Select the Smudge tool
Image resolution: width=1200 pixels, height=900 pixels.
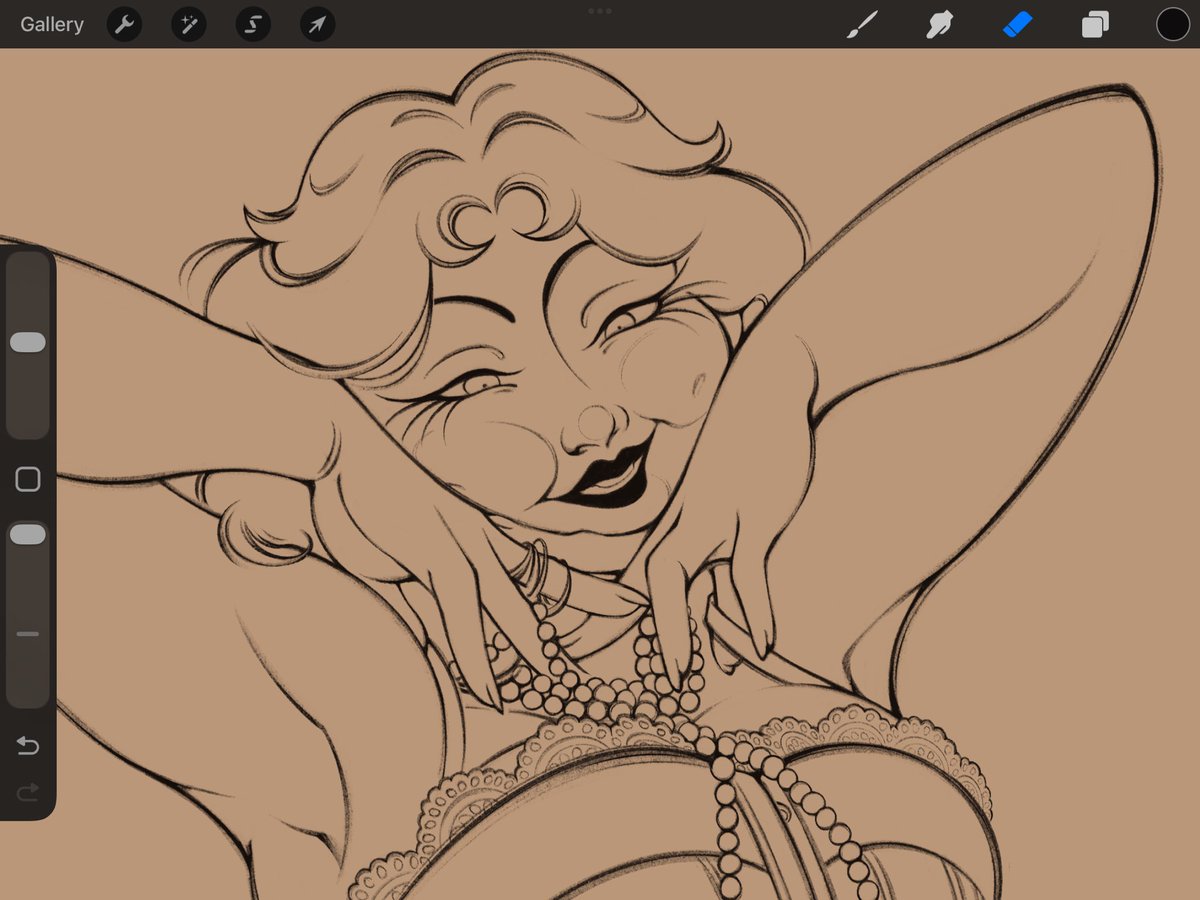coord(939,25)
